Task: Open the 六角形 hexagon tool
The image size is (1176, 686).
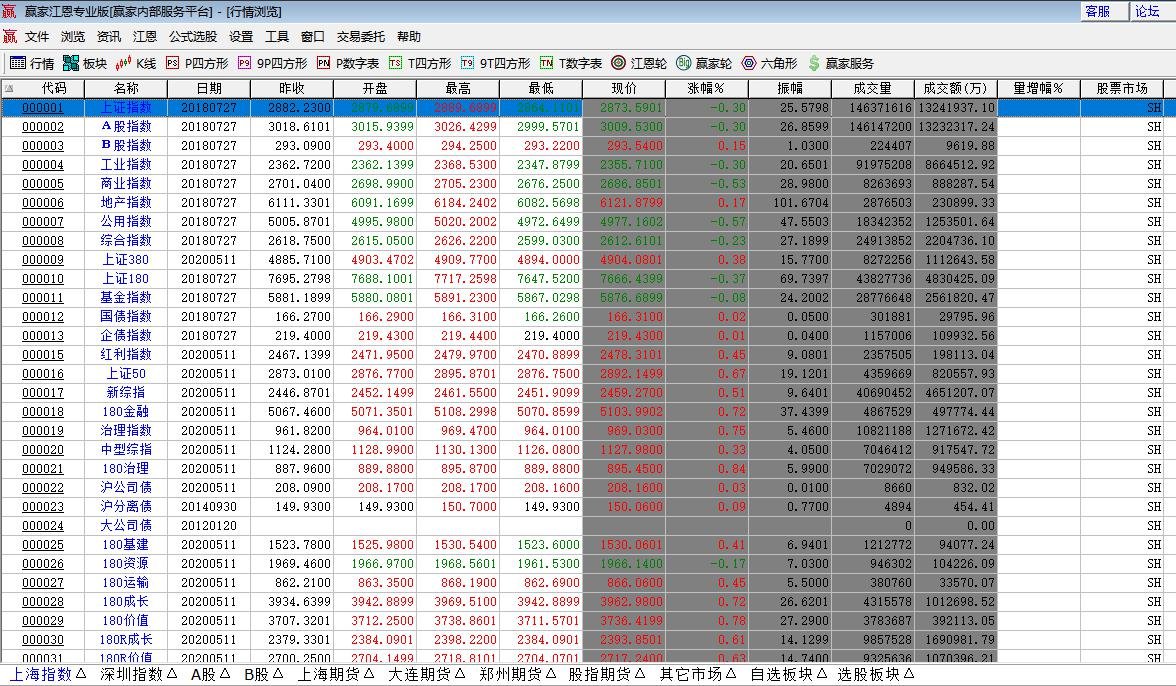Action: [769, 64]
